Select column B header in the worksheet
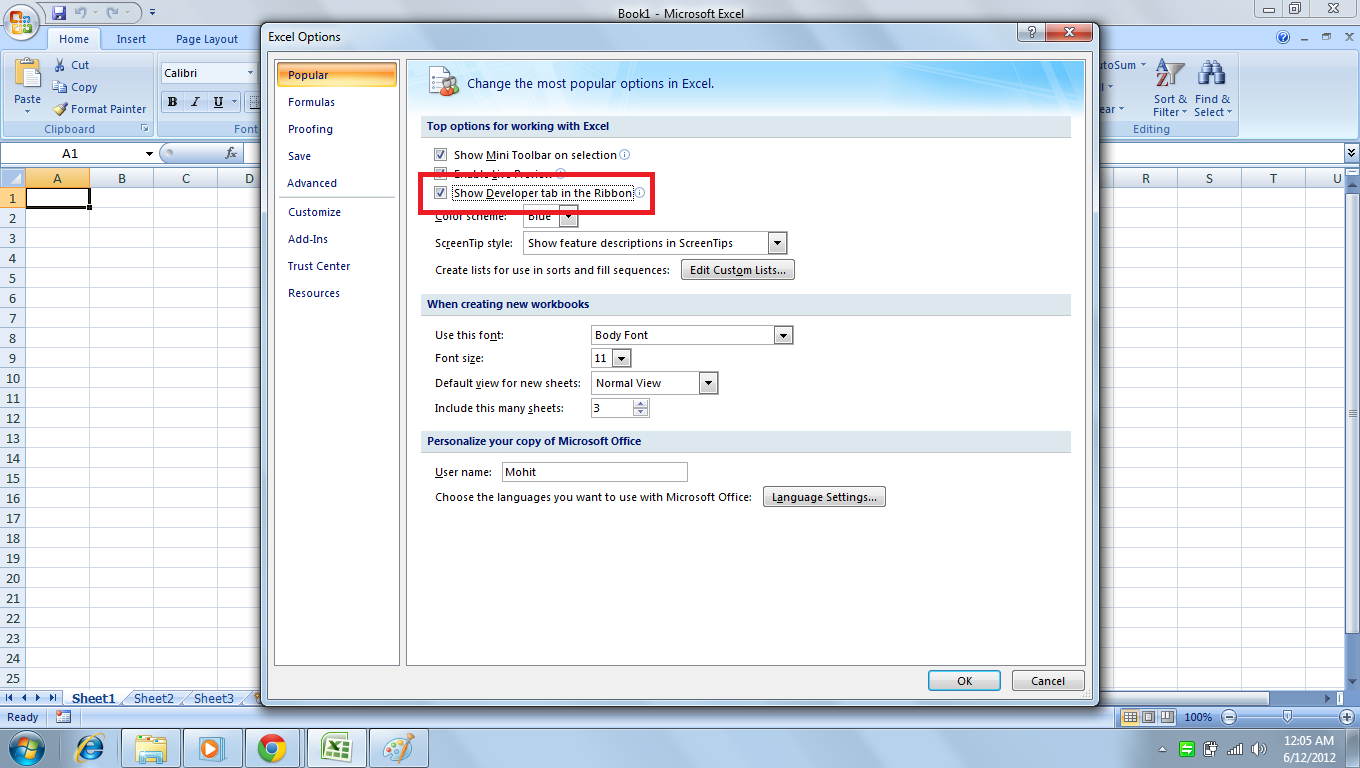The height and width of the screenshot is (768, 1360). point(122,178)
